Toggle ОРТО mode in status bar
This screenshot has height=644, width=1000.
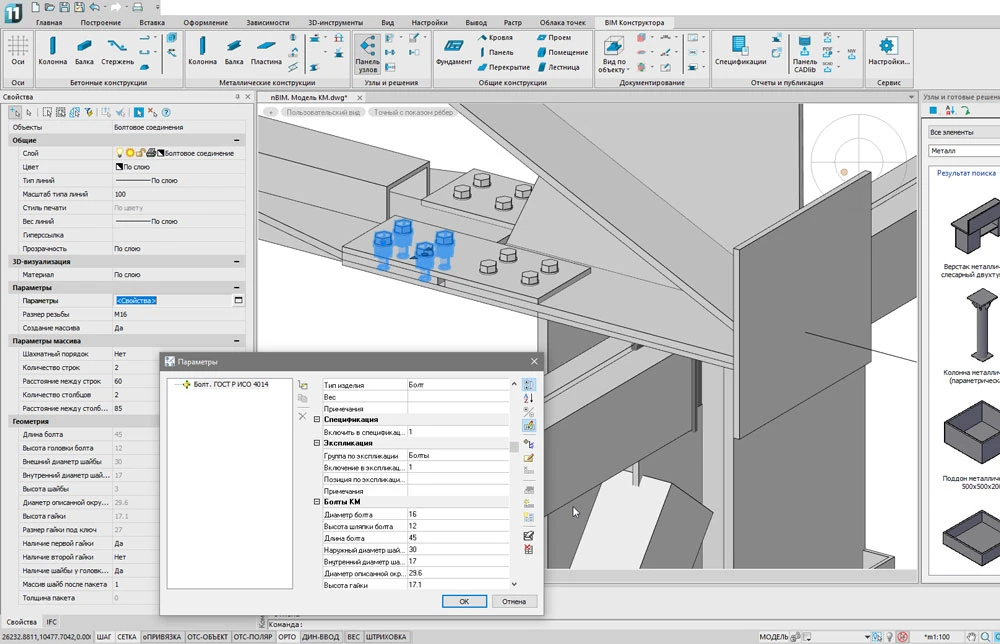click(x=287, y=637)
